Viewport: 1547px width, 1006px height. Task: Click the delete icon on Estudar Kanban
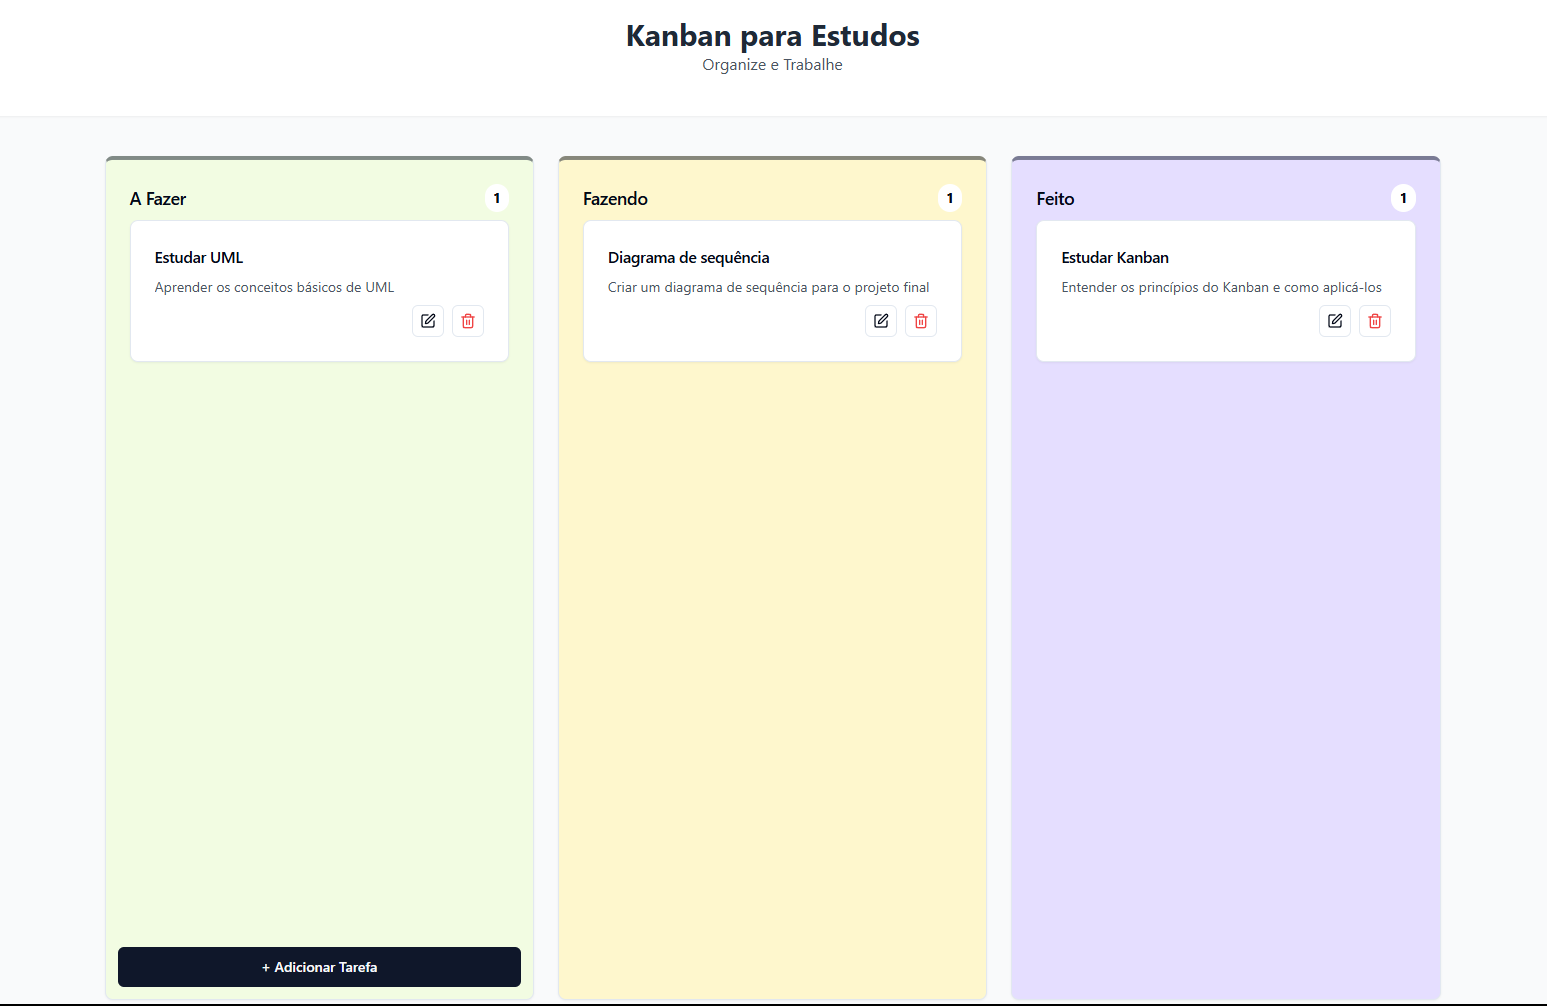(x=1375, y=320)
